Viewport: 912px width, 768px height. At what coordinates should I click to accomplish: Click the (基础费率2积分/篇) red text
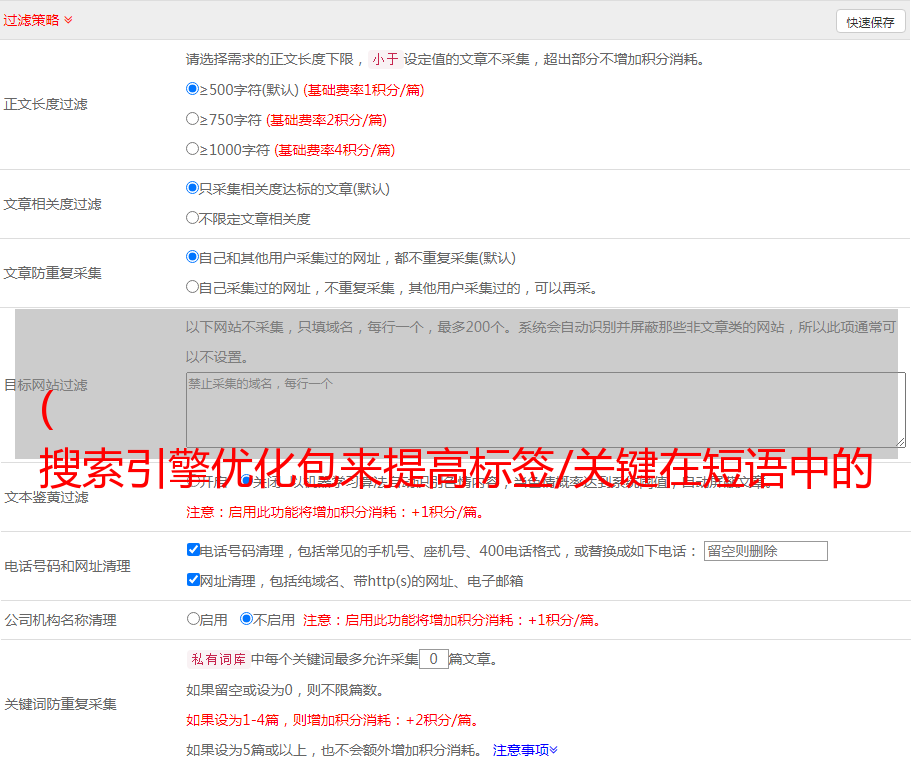[326, 120]
